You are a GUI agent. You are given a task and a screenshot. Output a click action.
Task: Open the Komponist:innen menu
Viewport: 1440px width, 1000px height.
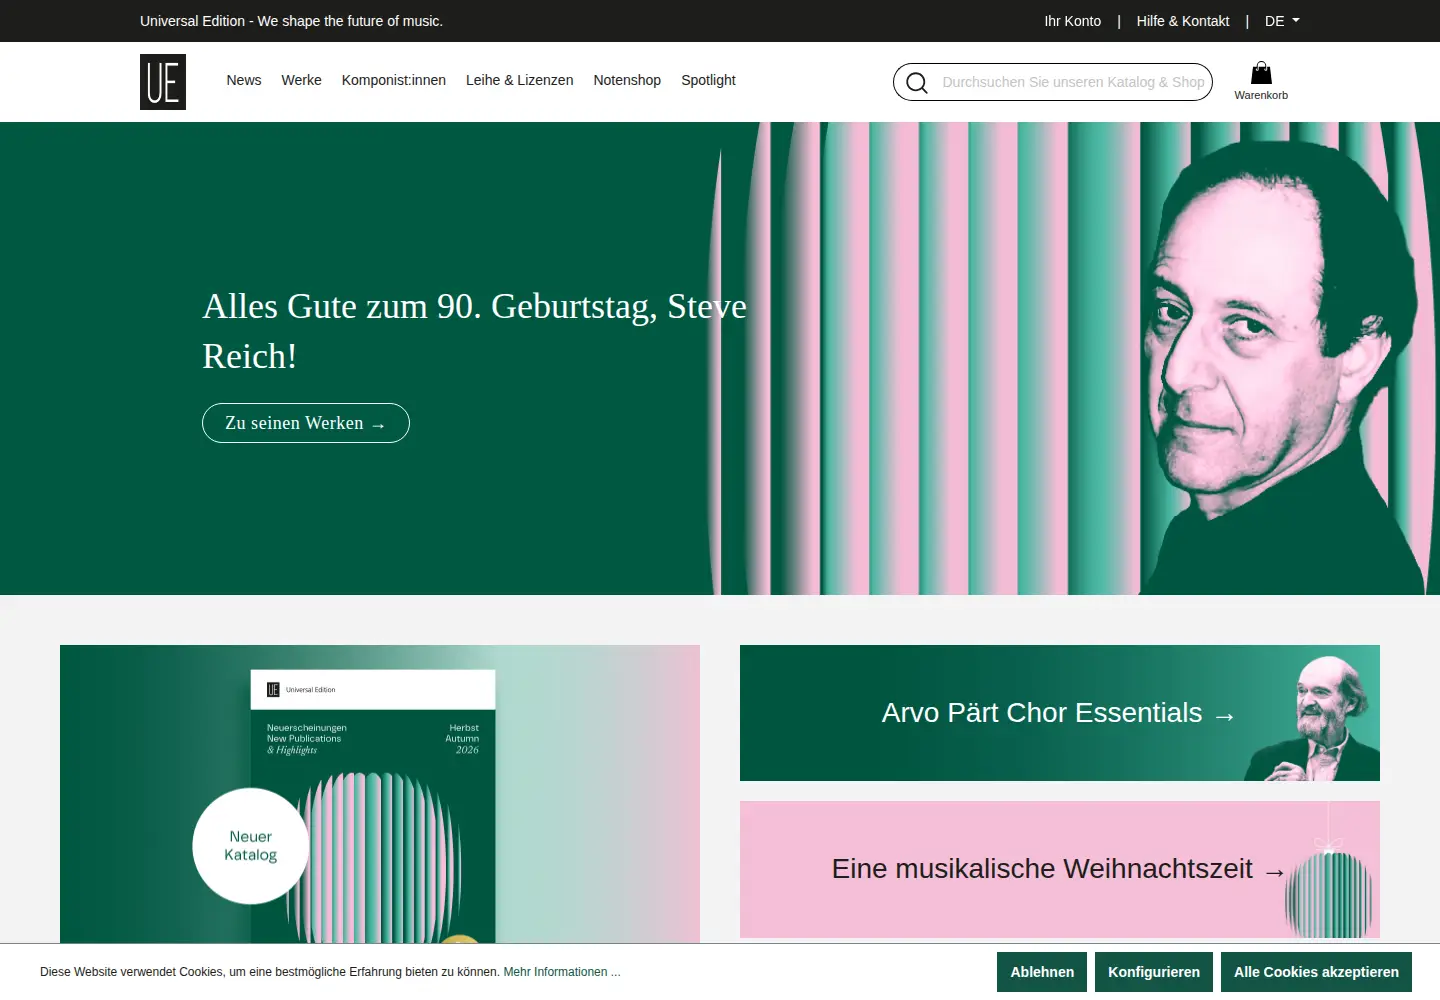tap(394, 80)
